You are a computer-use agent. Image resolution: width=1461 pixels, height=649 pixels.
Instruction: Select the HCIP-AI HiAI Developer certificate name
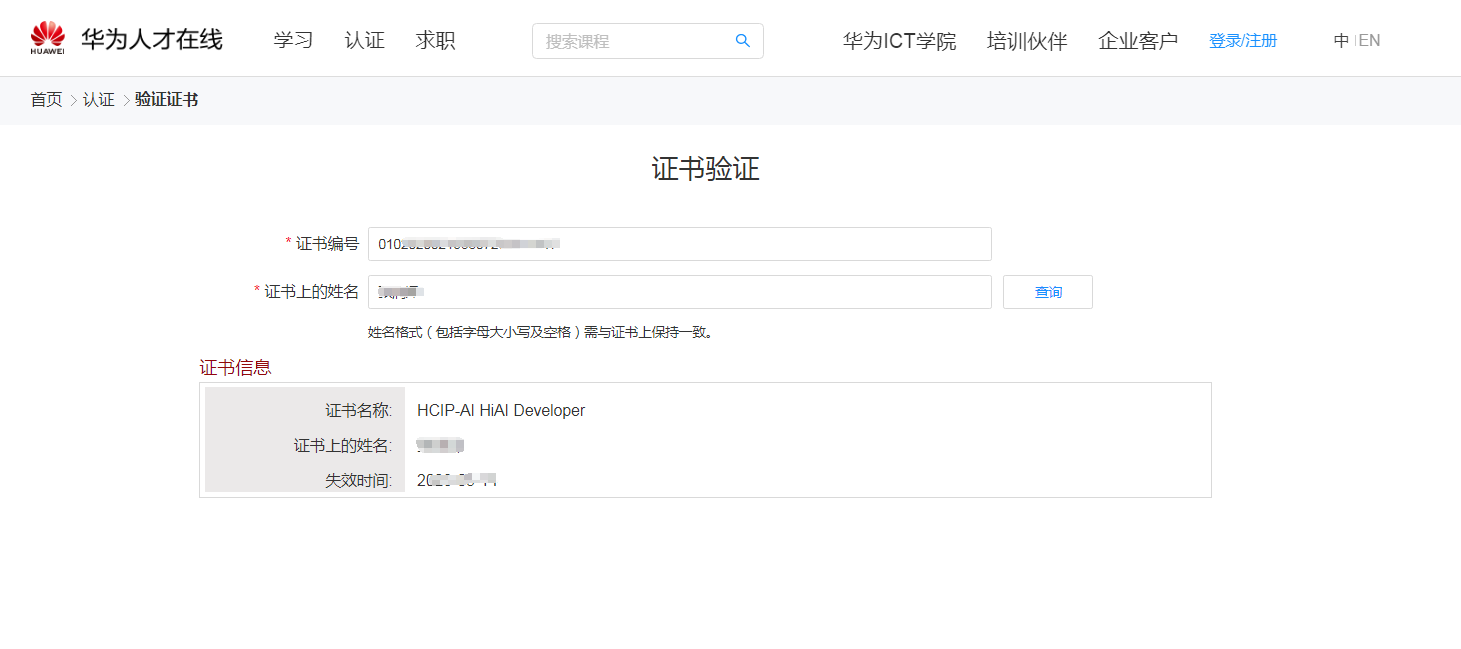tap(501, 410)
